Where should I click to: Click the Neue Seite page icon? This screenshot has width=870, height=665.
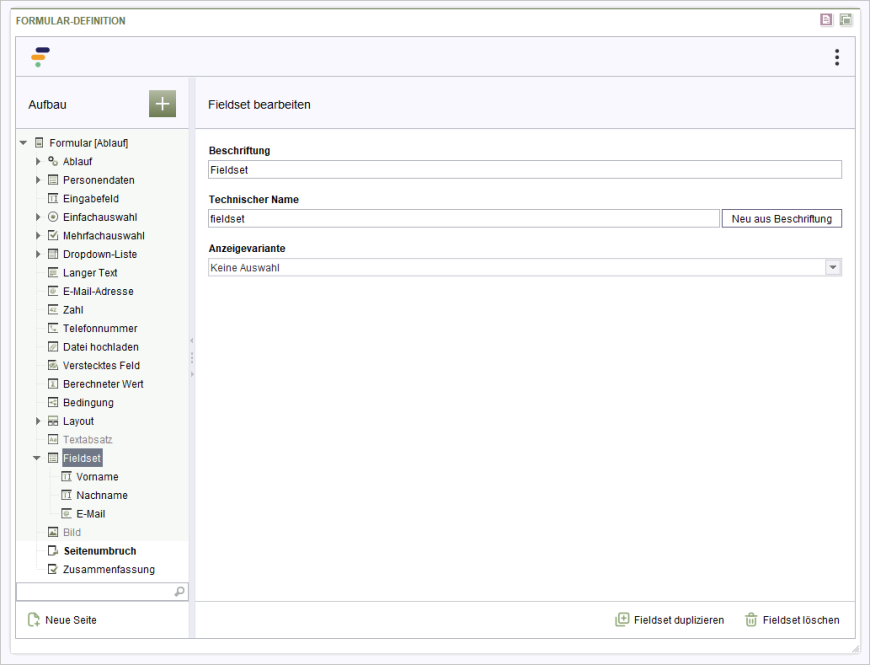(34, 620)
